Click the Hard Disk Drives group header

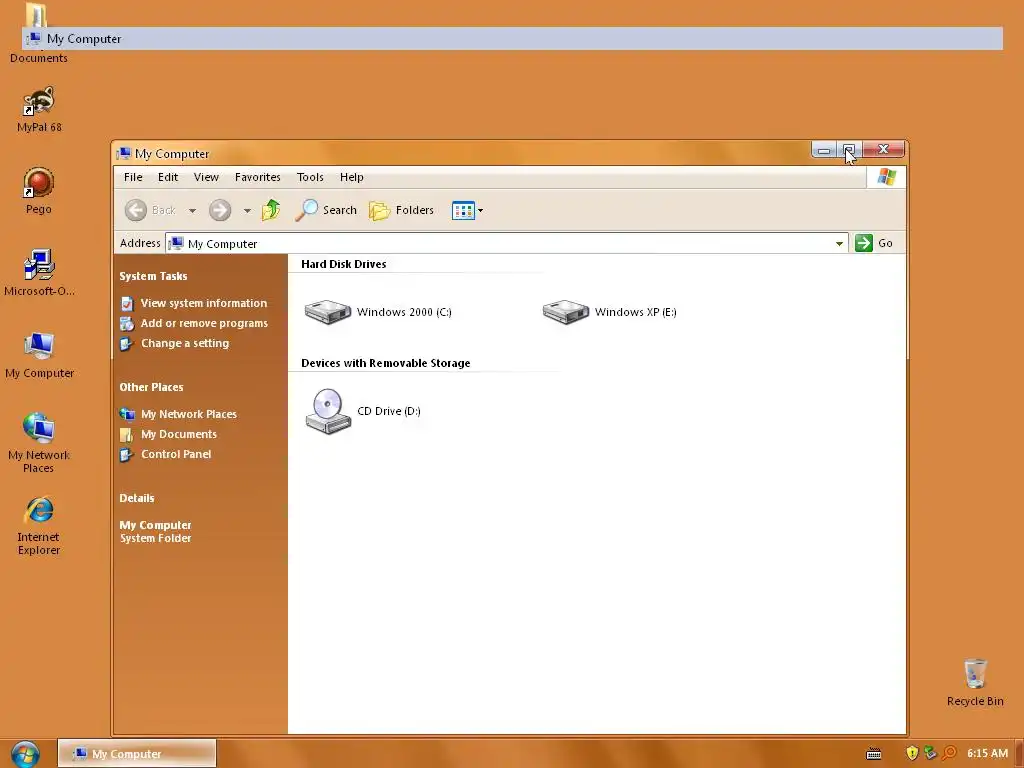(x=344, y=264)
